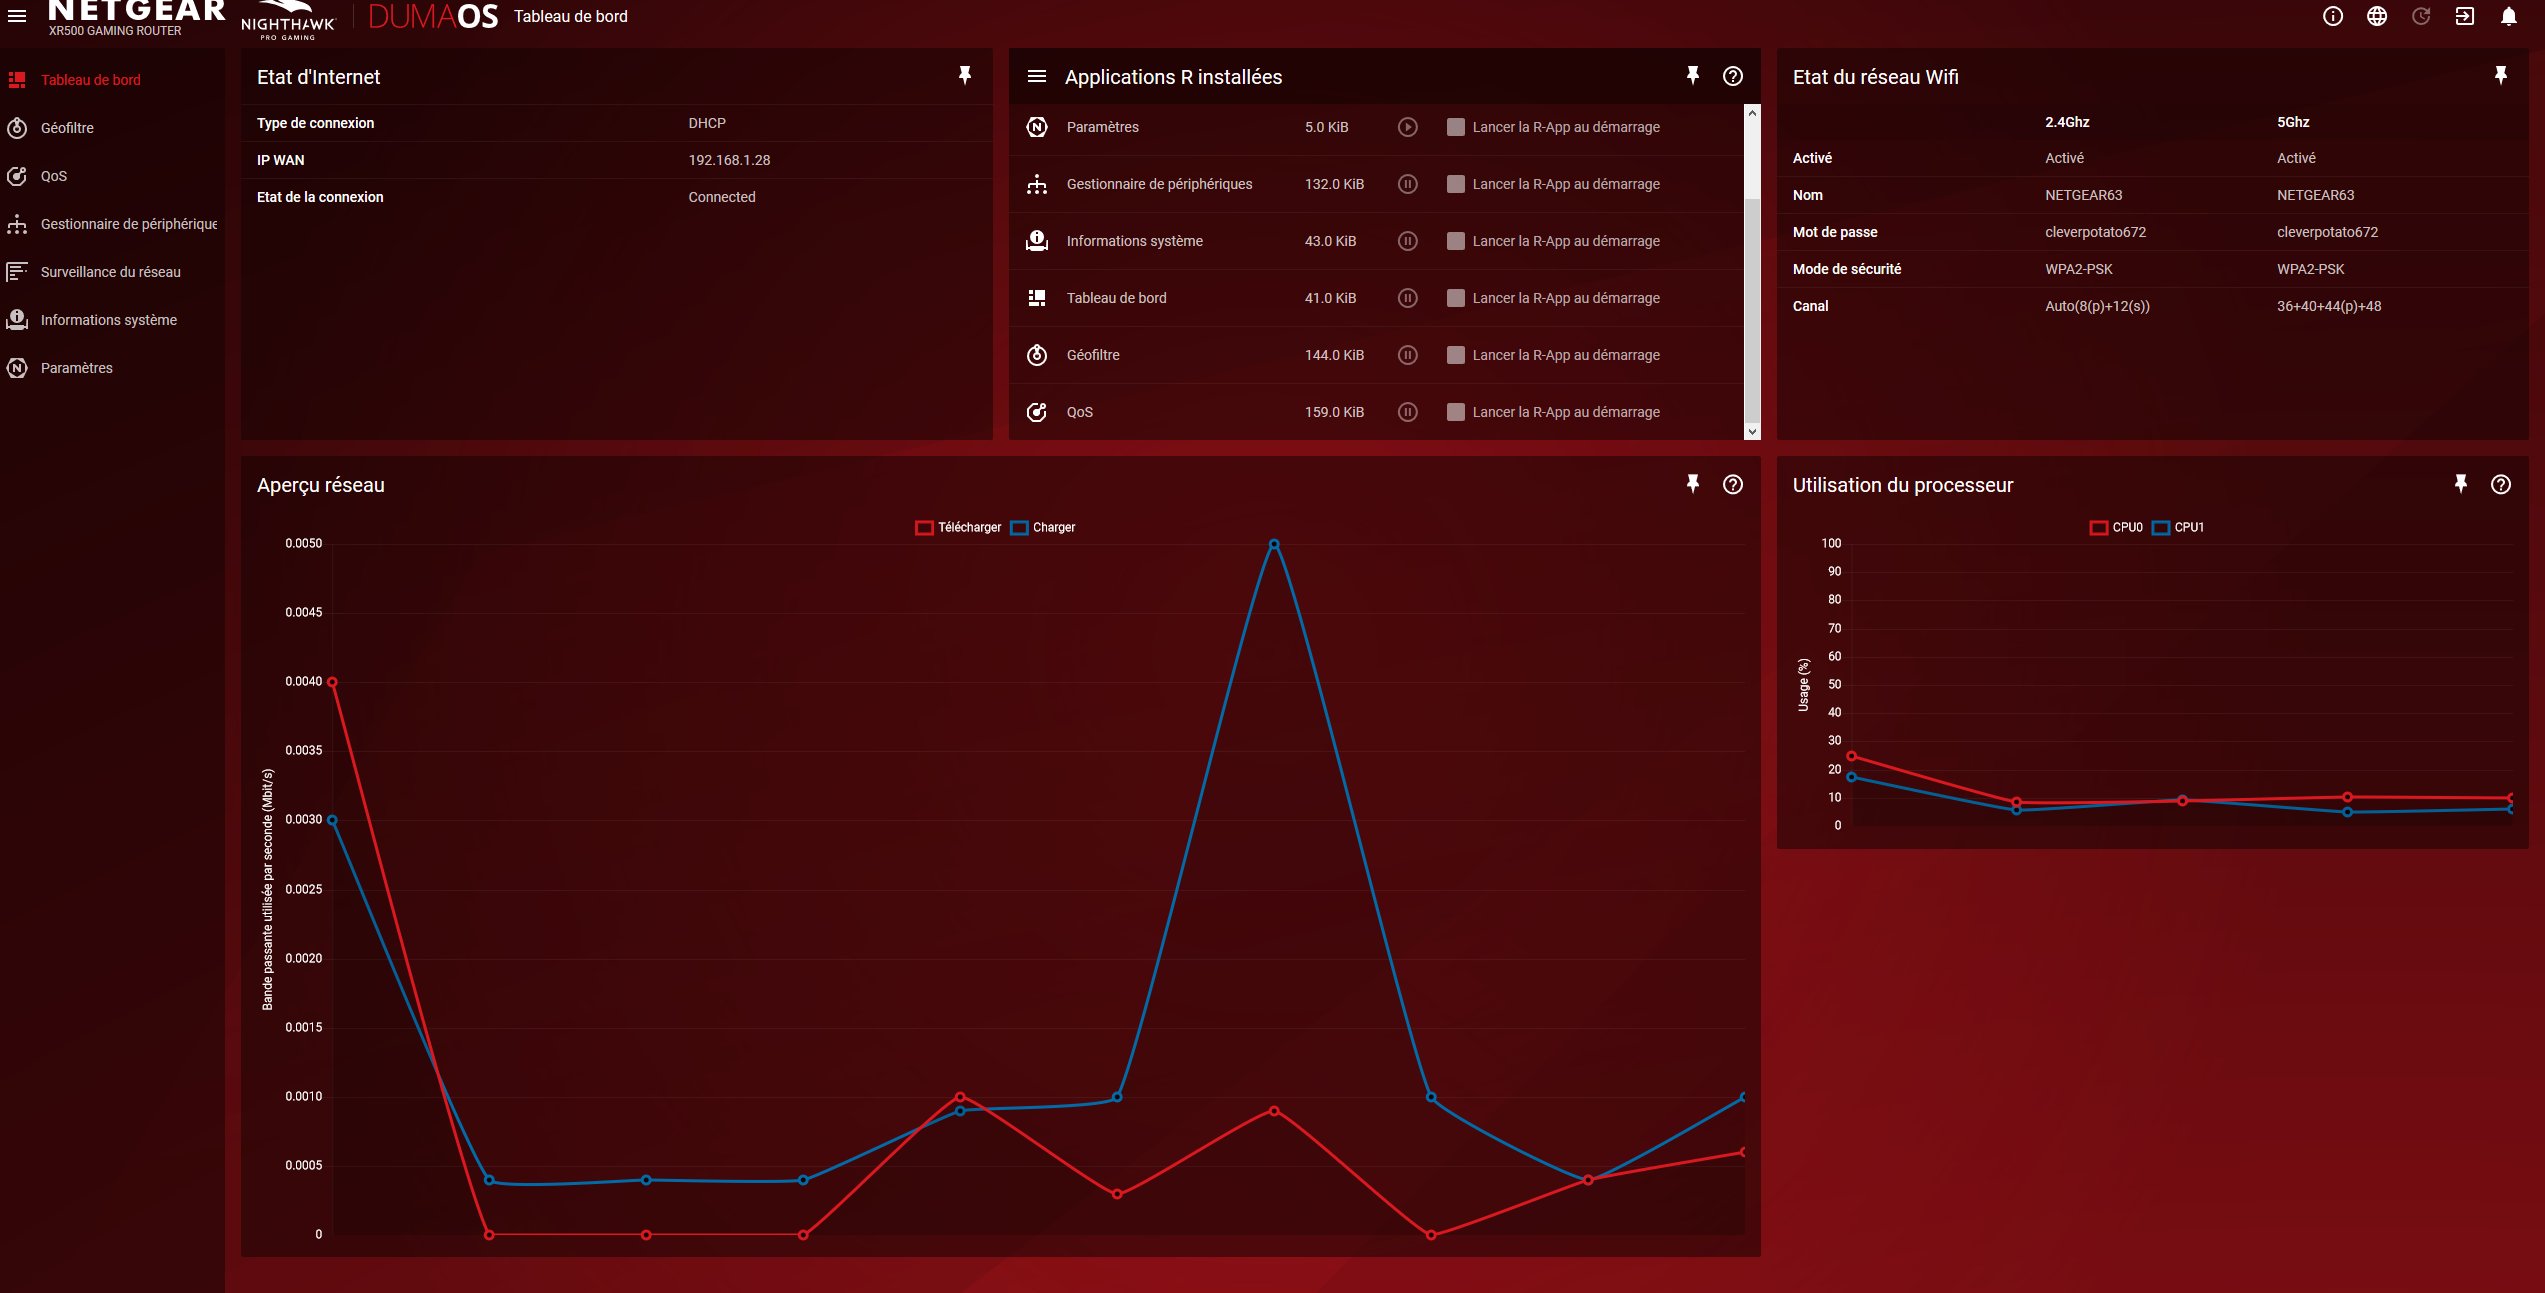Check Gestionnaire de périphériques startup checkbox
The image size is (2545, 1293).
1456,184
